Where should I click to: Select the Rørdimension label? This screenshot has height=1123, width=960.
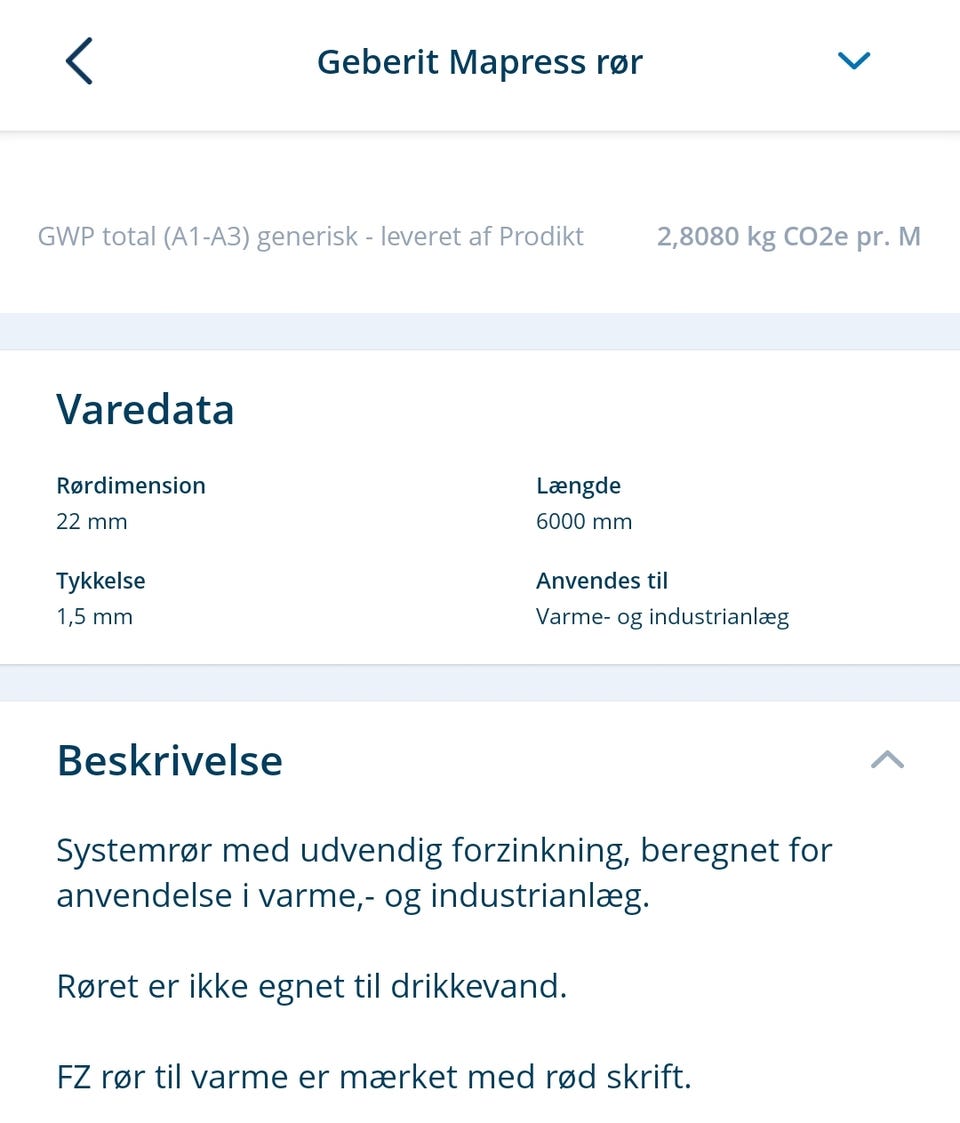point(131,486)
